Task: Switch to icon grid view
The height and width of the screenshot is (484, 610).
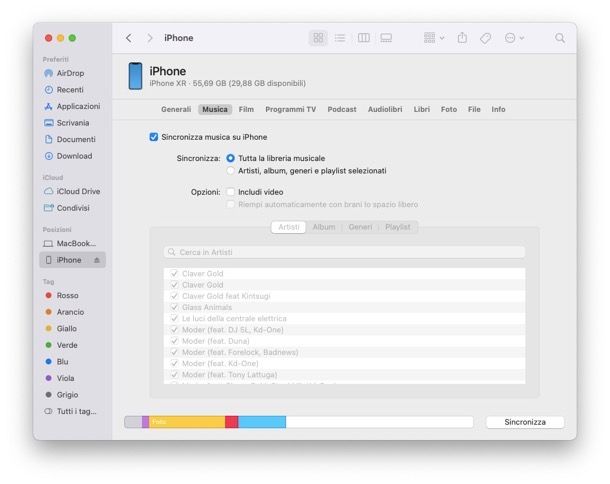Action: pos(318,38)
